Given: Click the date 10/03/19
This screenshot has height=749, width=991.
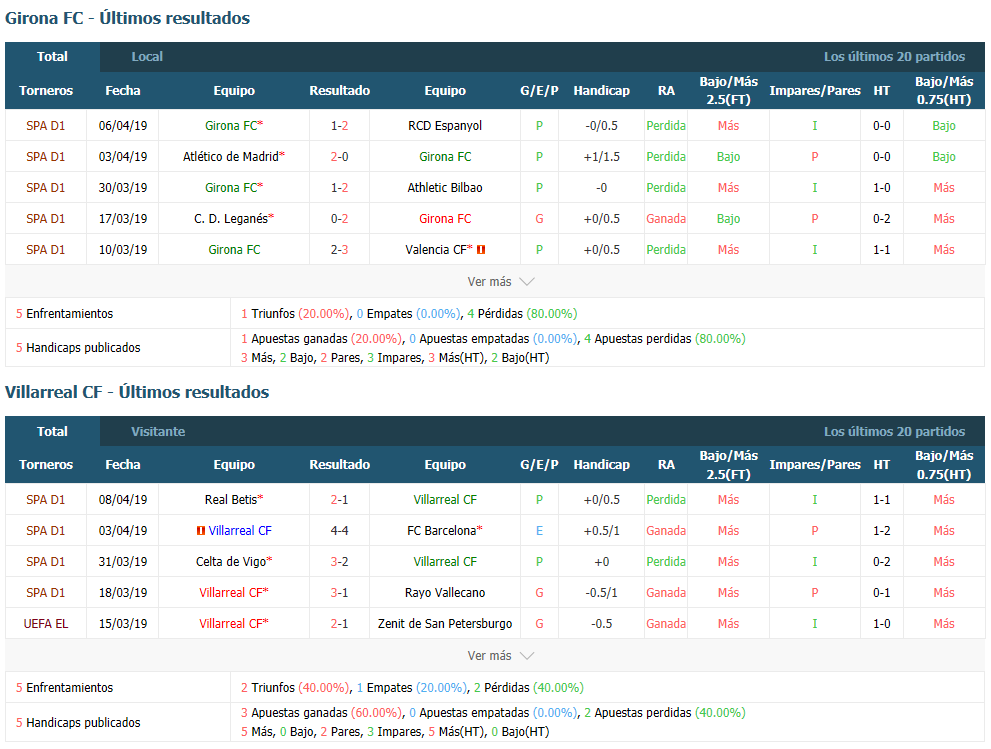Looking at the screenshot, I should [x=123, y=250].
